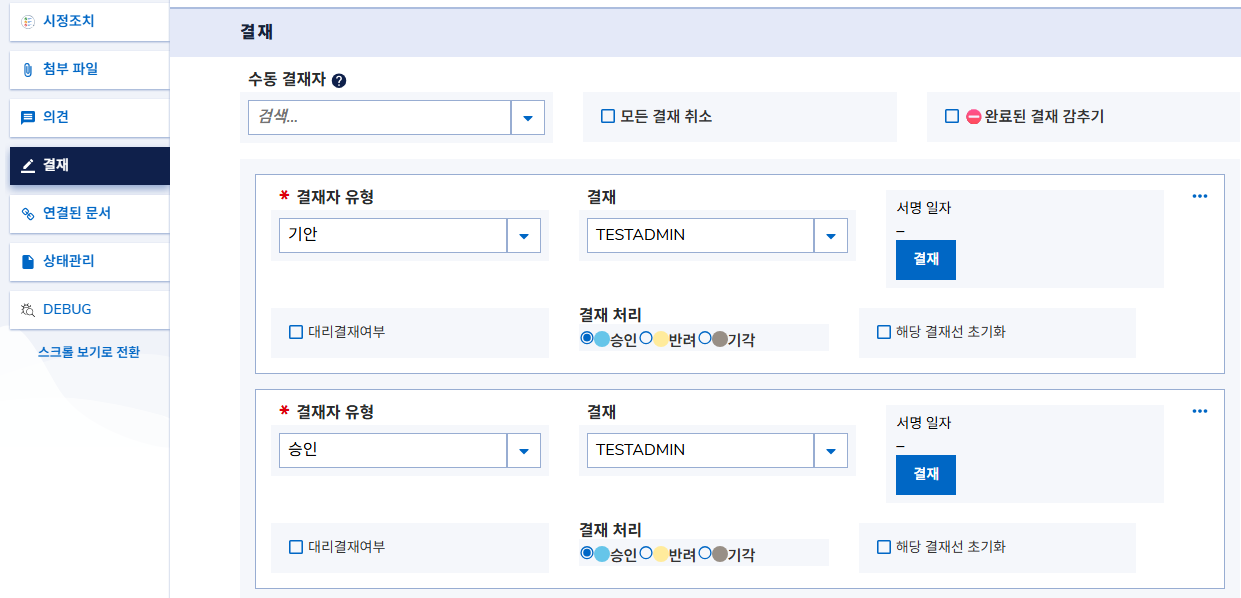Click the 시정조치 sidebar icon
This screenshot has height=598, width=1241.
(28, 21)
